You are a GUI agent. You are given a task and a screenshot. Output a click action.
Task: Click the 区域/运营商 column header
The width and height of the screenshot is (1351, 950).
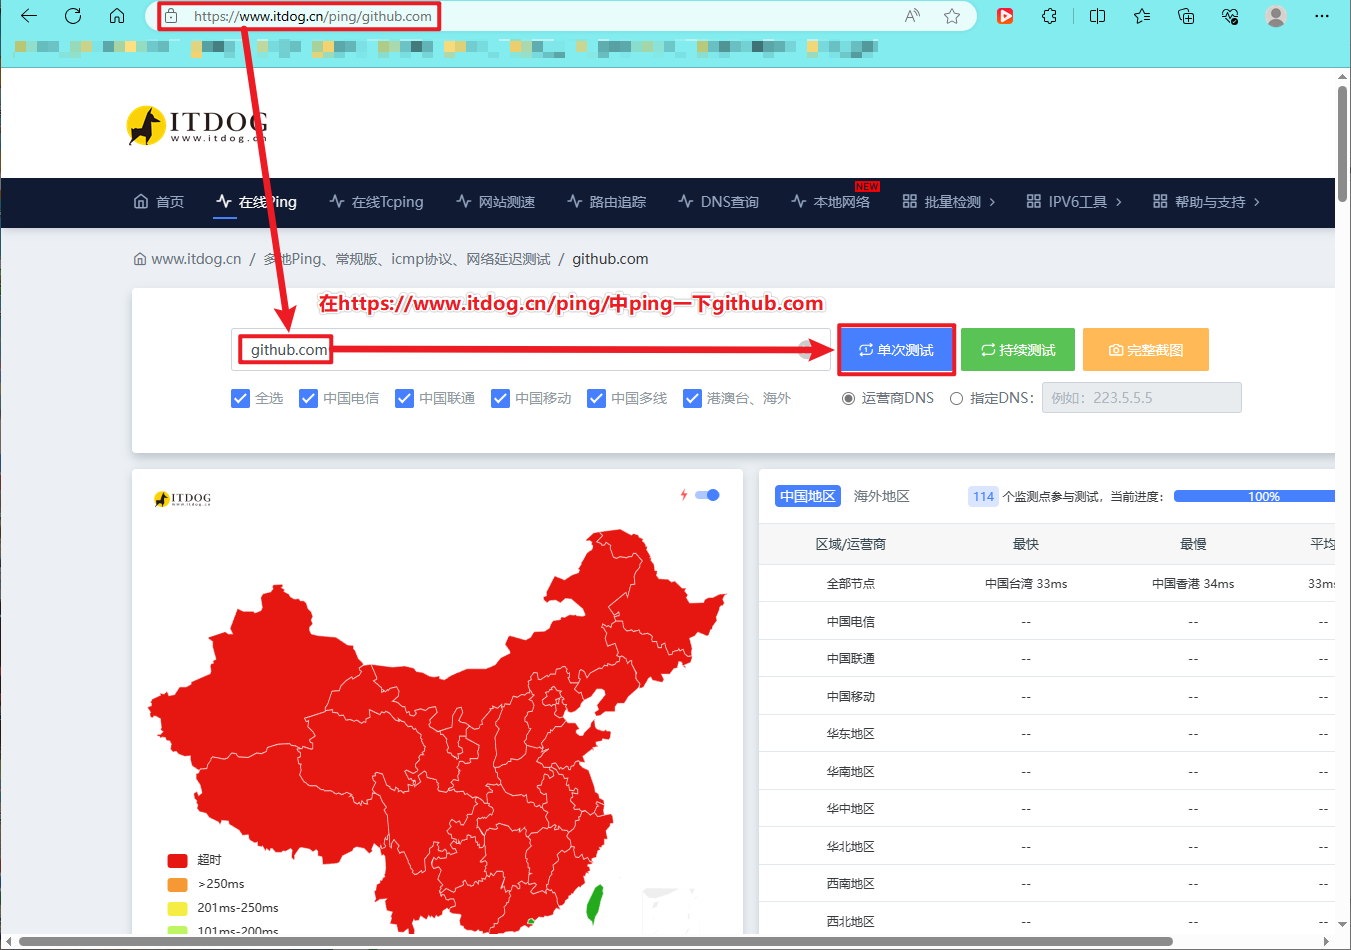(x=851, y=544)
